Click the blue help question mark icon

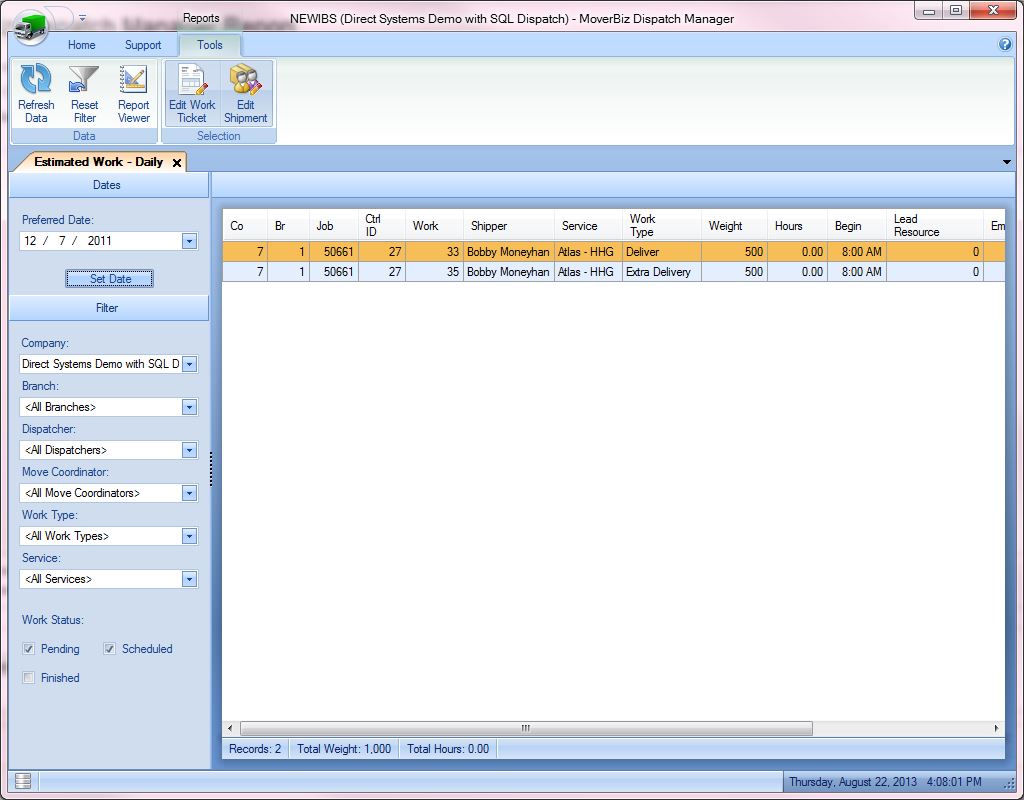click(1005, 45)
